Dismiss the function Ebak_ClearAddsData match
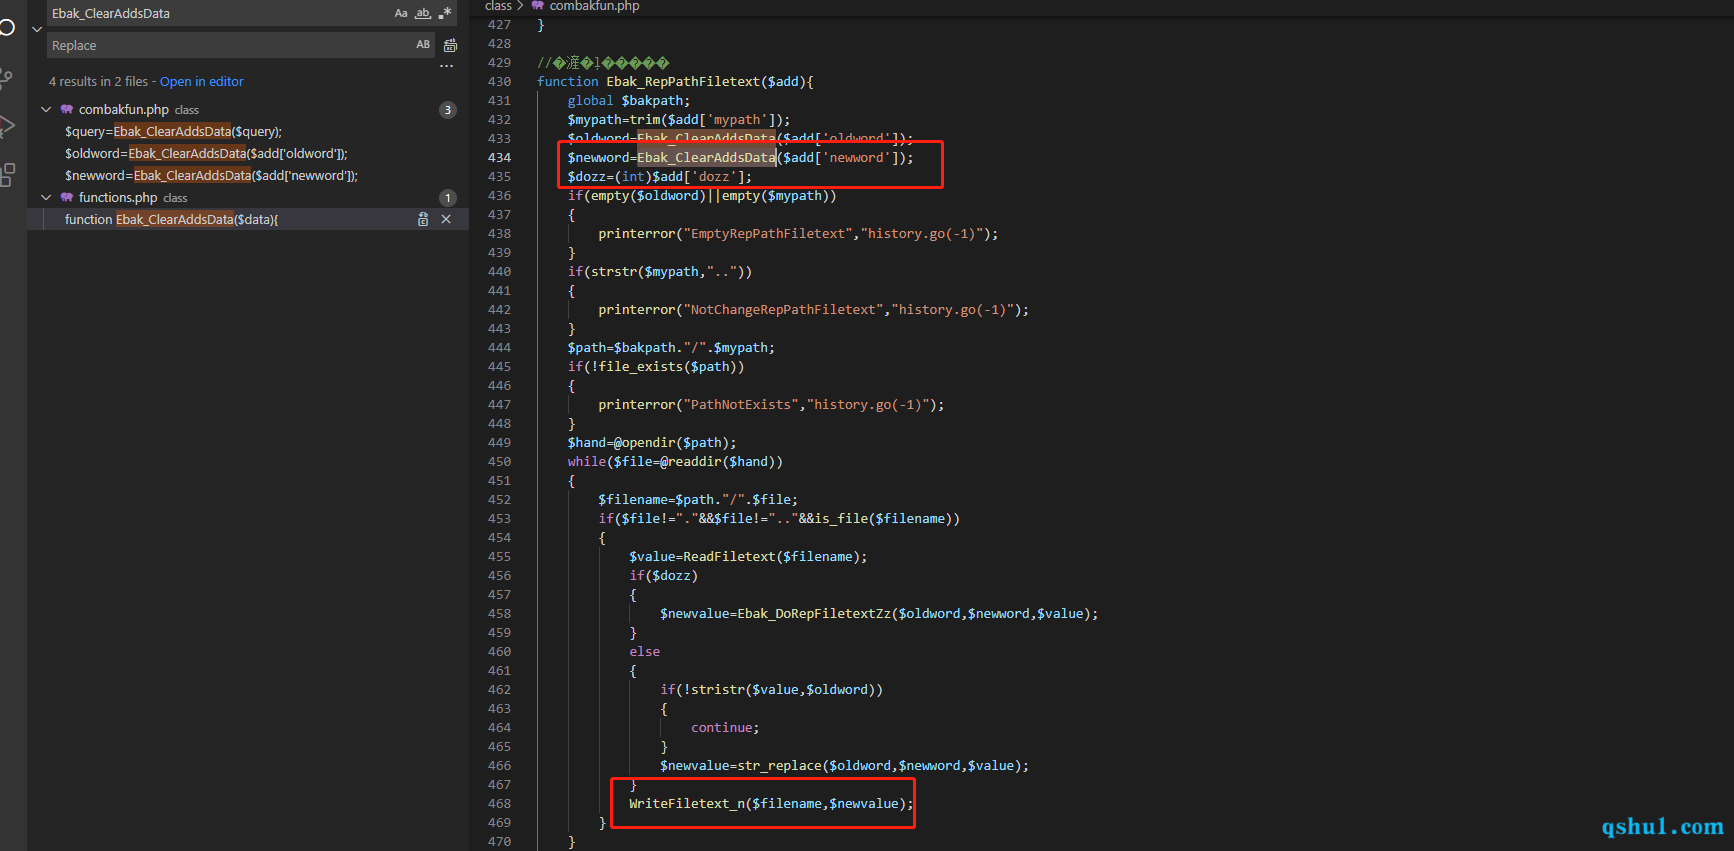The height and width of the screenshot is (851, 1734). pyautogui.click(x=446, y=219)
